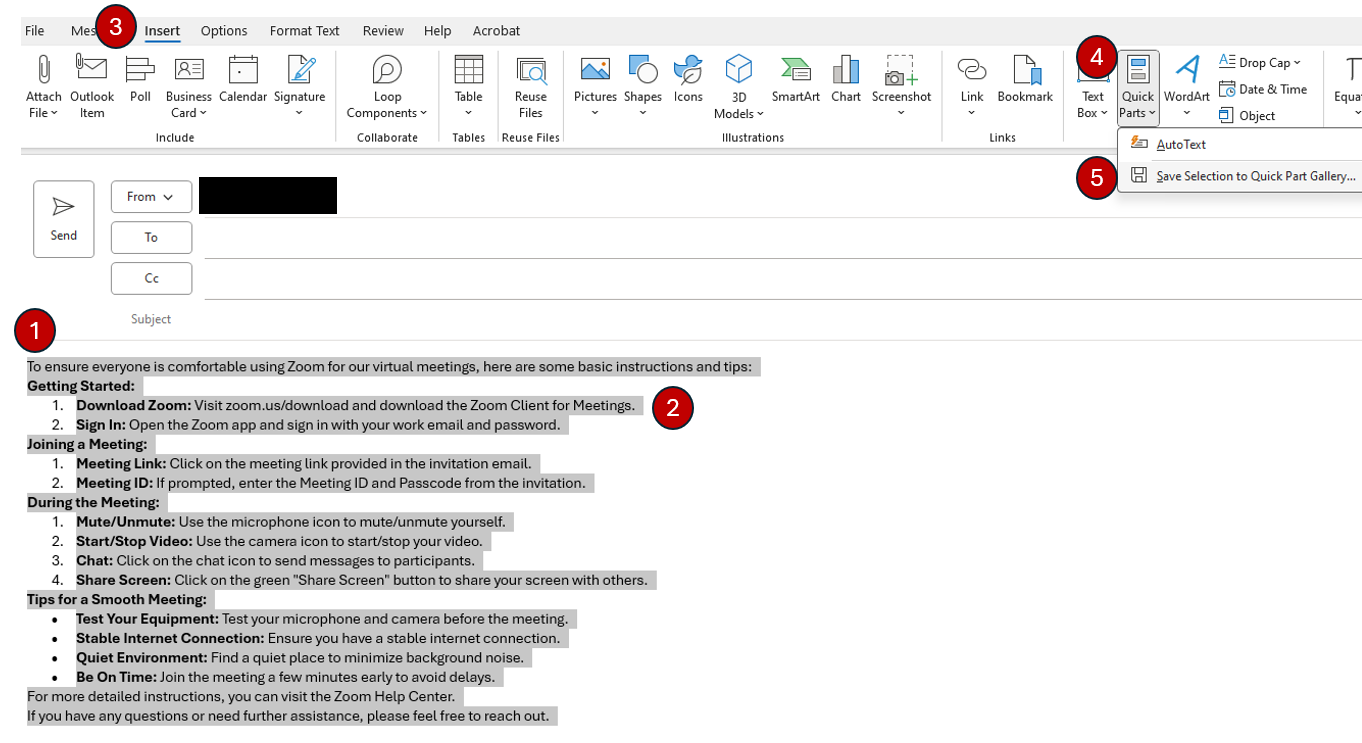The height and width of the screenshot is (743, 1362).
Task: Open the Shapes gallery
Action: tap(642, 86)
